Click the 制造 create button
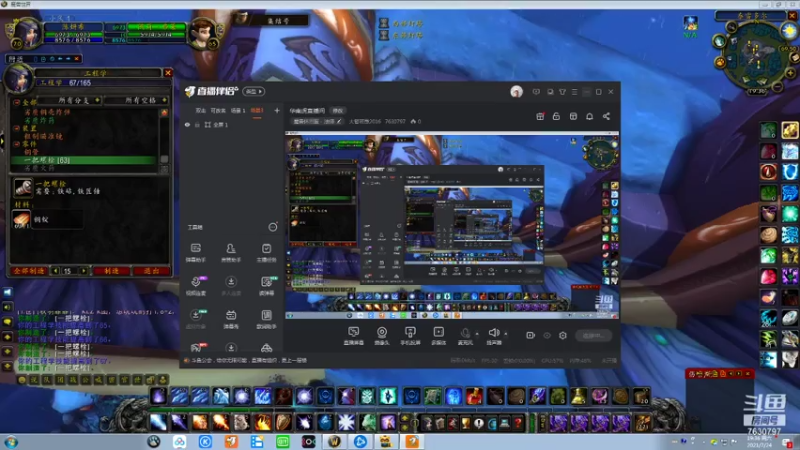The image size is (800, 450). point(111,271)
